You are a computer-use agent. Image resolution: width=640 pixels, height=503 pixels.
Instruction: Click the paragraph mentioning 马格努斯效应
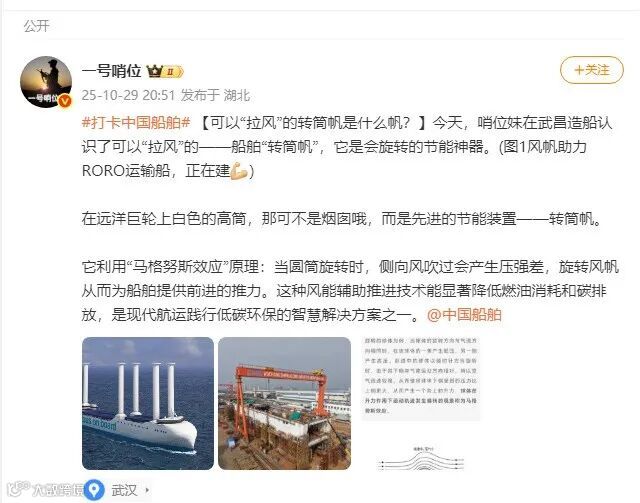click(x=350, y=291)
